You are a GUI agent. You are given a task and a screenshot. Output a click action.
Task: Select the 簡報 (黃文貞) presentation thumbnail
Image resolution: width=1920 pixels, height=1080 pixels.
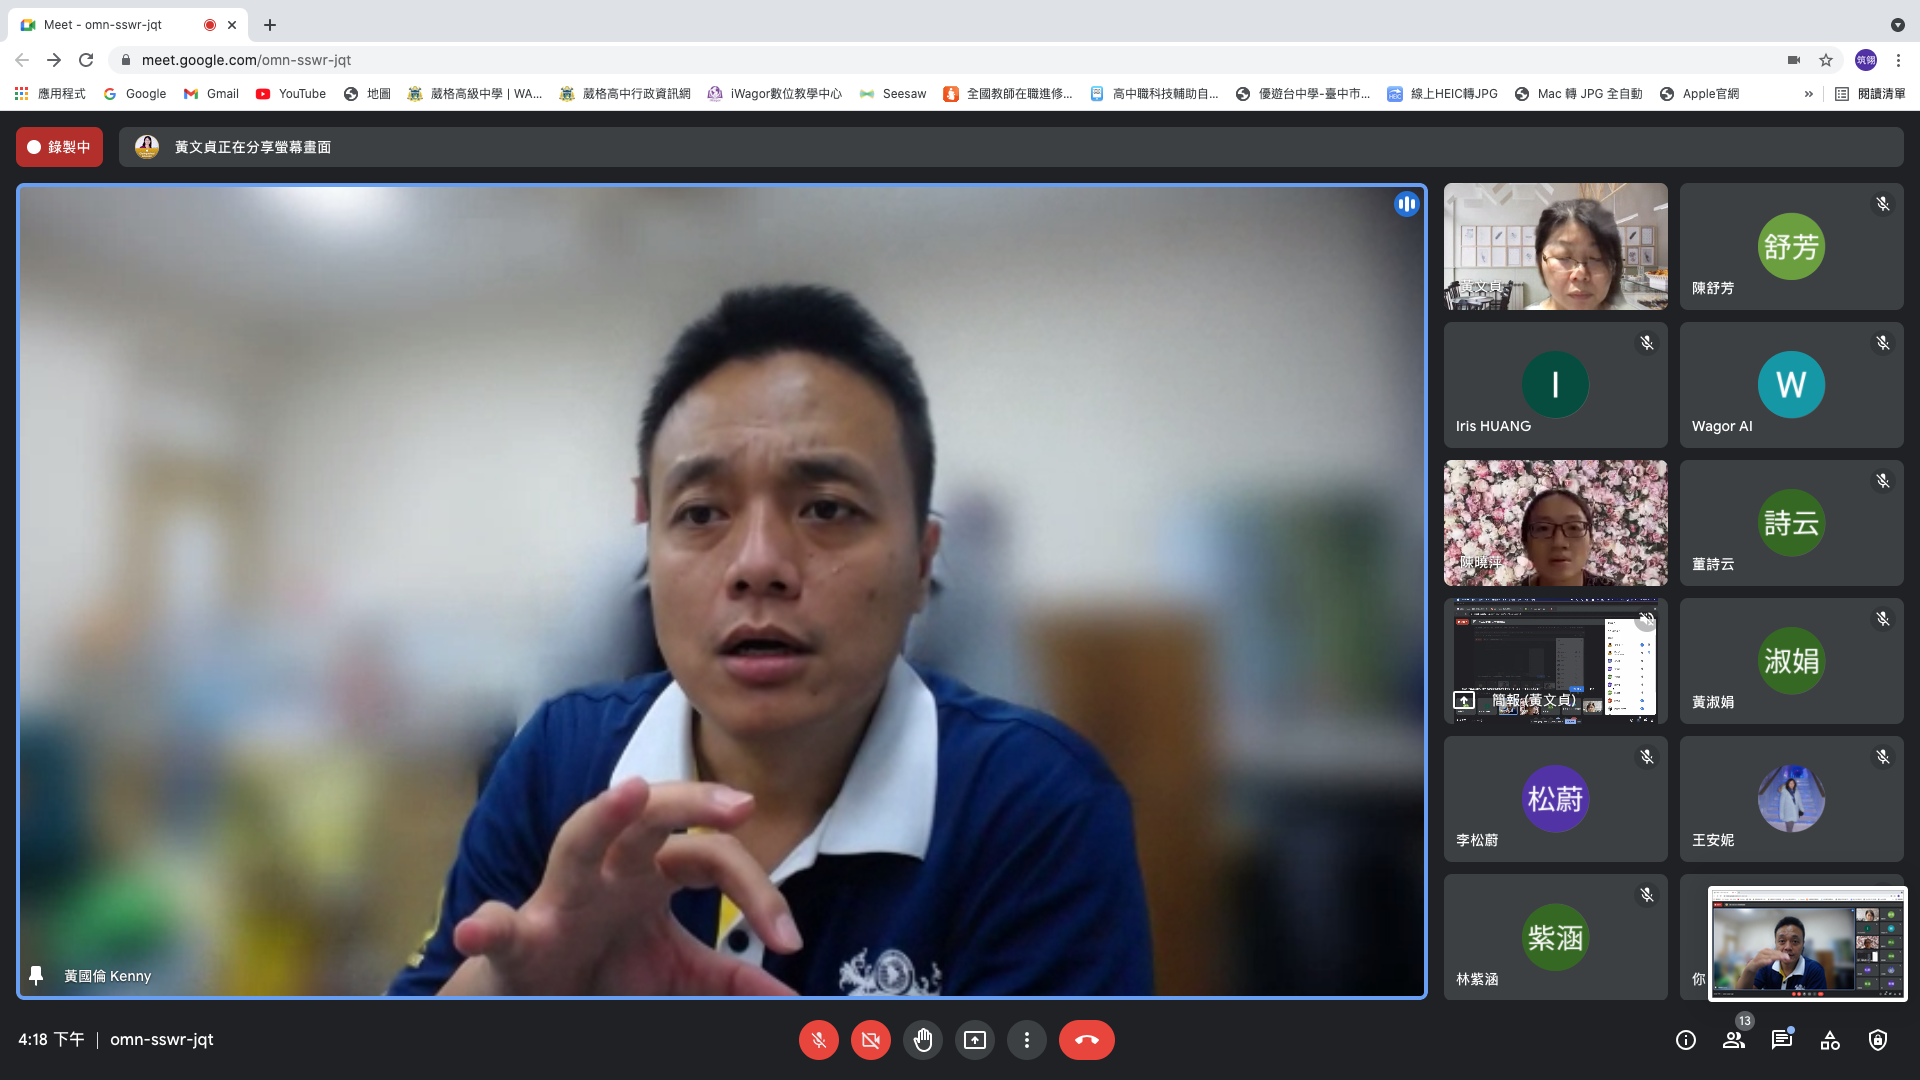point(1555,660)
